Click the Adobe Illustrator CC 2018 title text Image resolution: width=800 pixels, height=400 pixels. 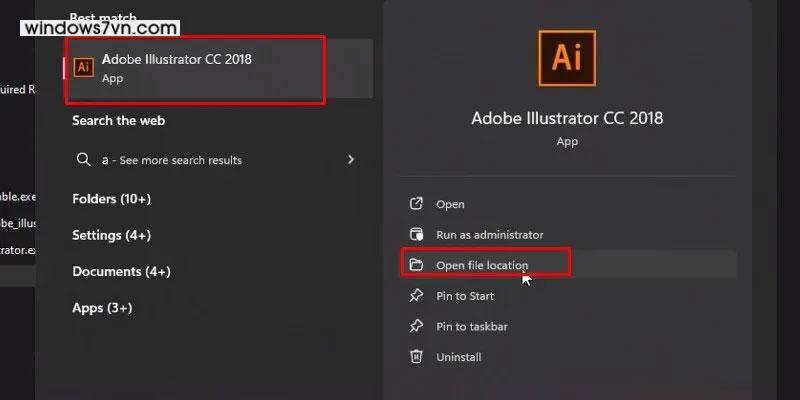[567, 118]
